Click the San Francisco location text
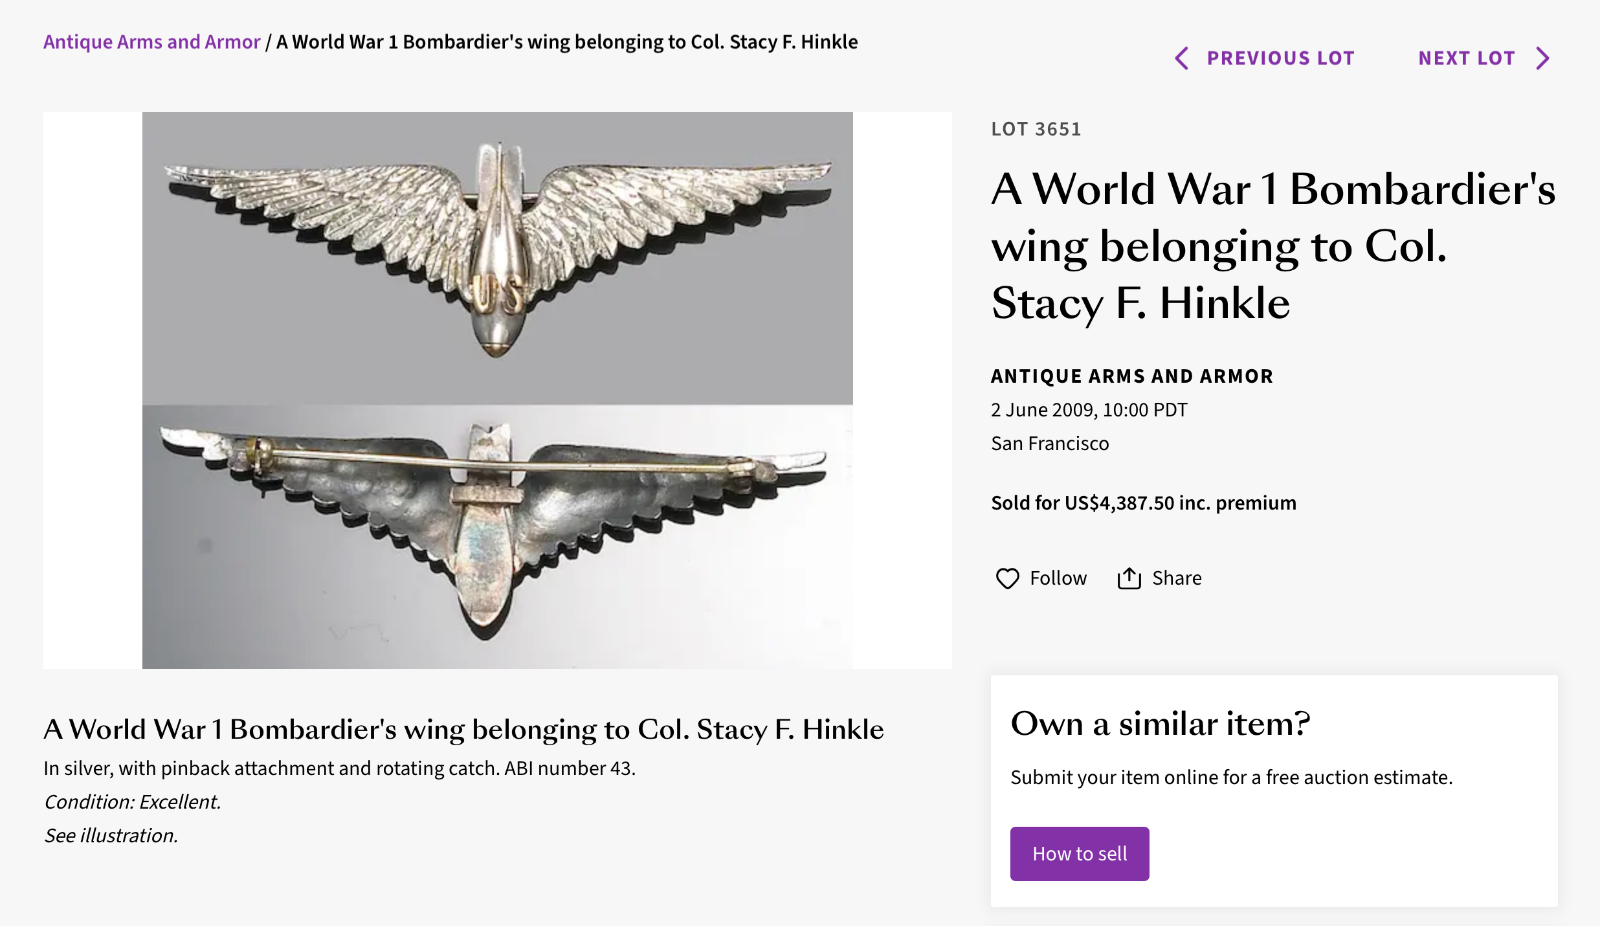The image size is (1600, 926). (x=1049, y=443)
